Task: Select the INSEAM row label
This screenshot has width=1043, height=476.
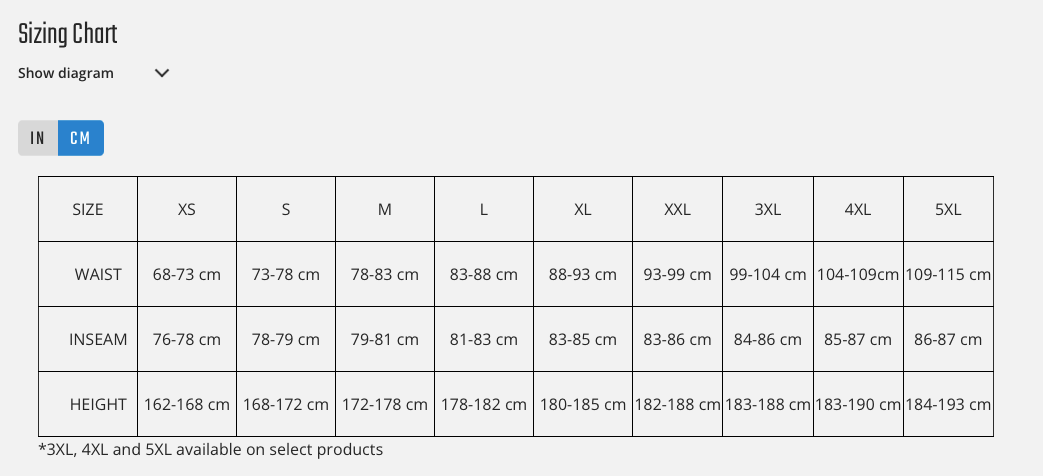Action: point(98,339)
